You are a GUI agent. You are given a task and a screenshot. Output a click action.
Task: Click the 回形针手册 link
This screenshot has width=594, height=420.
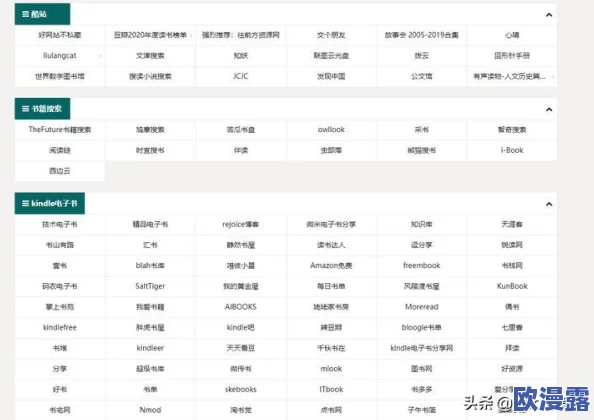click(x=512, y=56)
